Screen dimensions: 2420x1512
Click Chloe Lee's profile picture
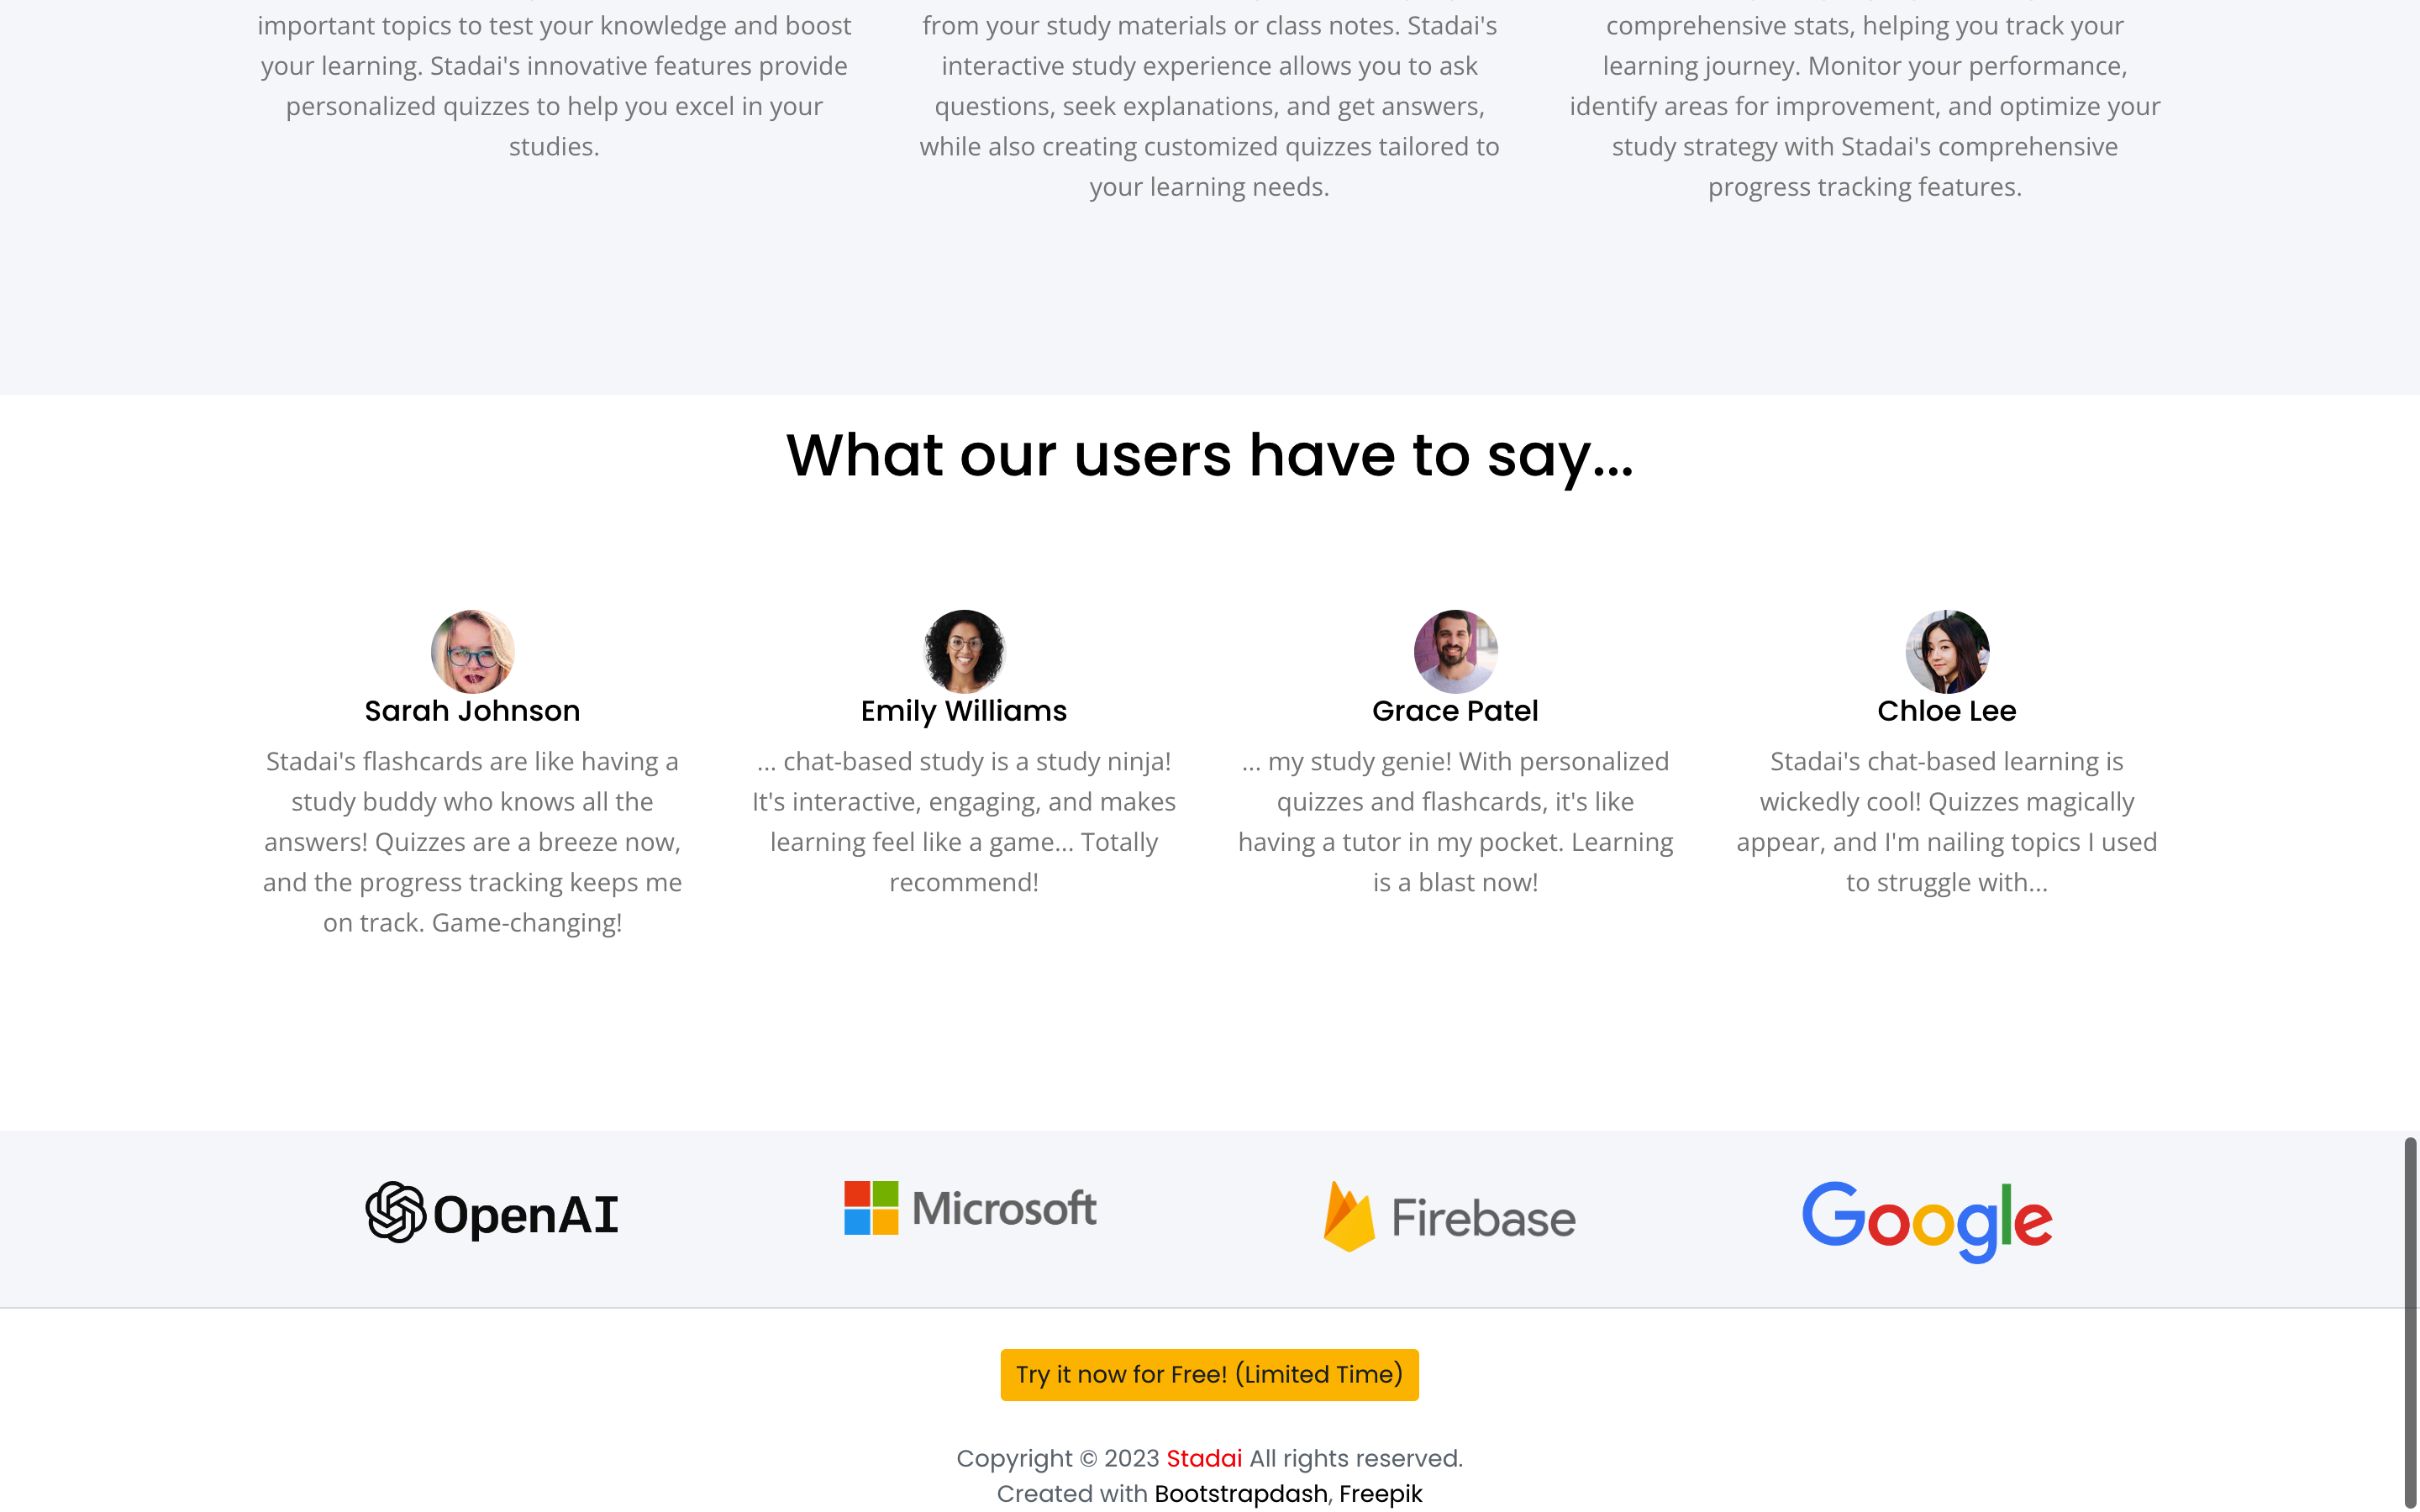1947,651
